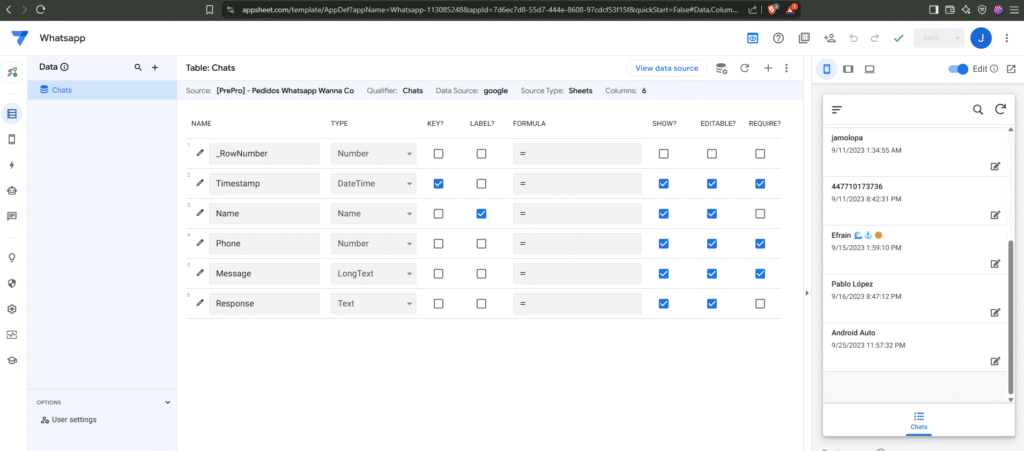Click the preview app eye icon in header
This screenshot has height=451, width=1024.
tap(753, 39)
